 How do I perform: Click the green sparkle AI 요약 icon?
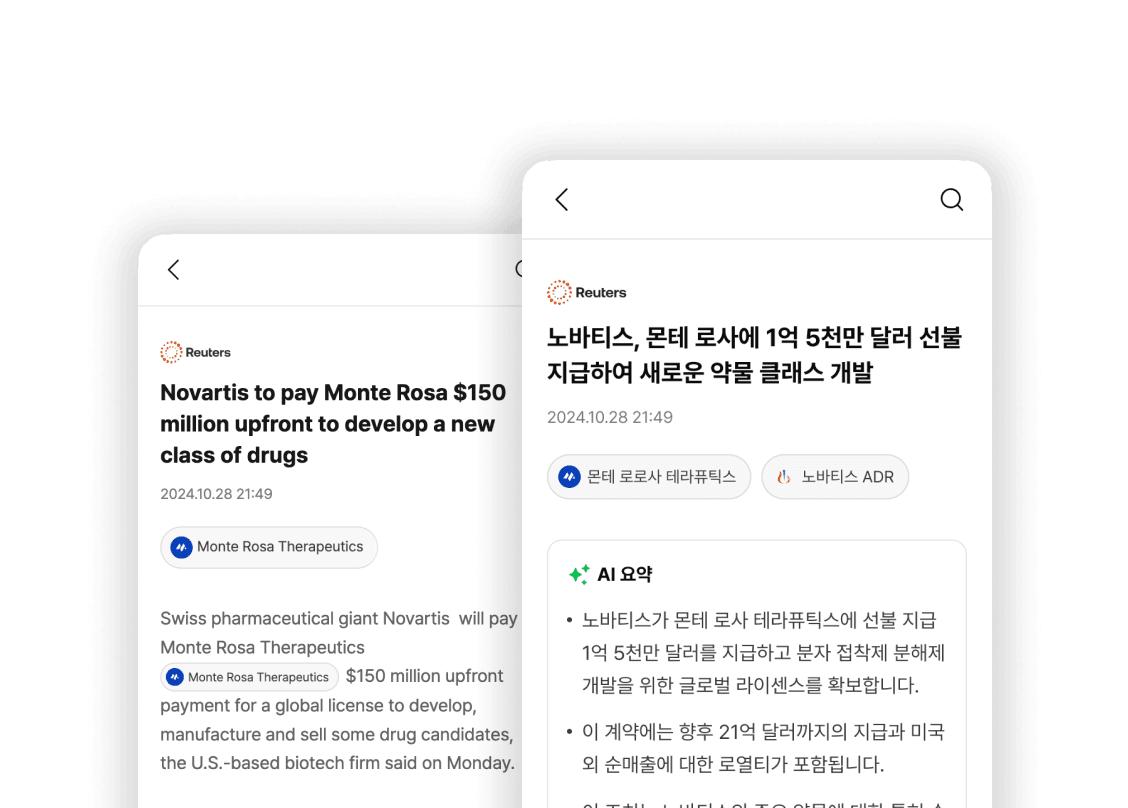point(578,574)
